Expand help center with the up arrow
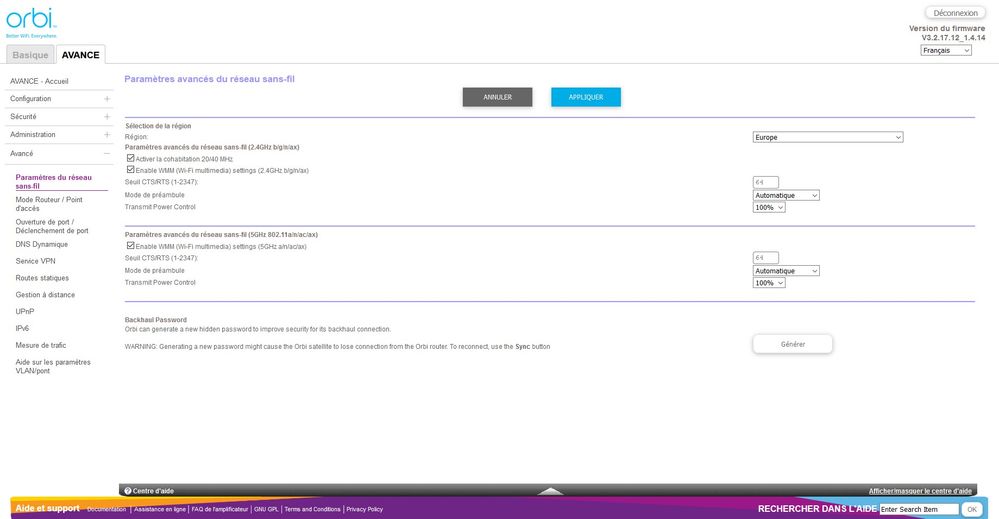The height and width of the screenshot is (519, 999). pos(550,491)
